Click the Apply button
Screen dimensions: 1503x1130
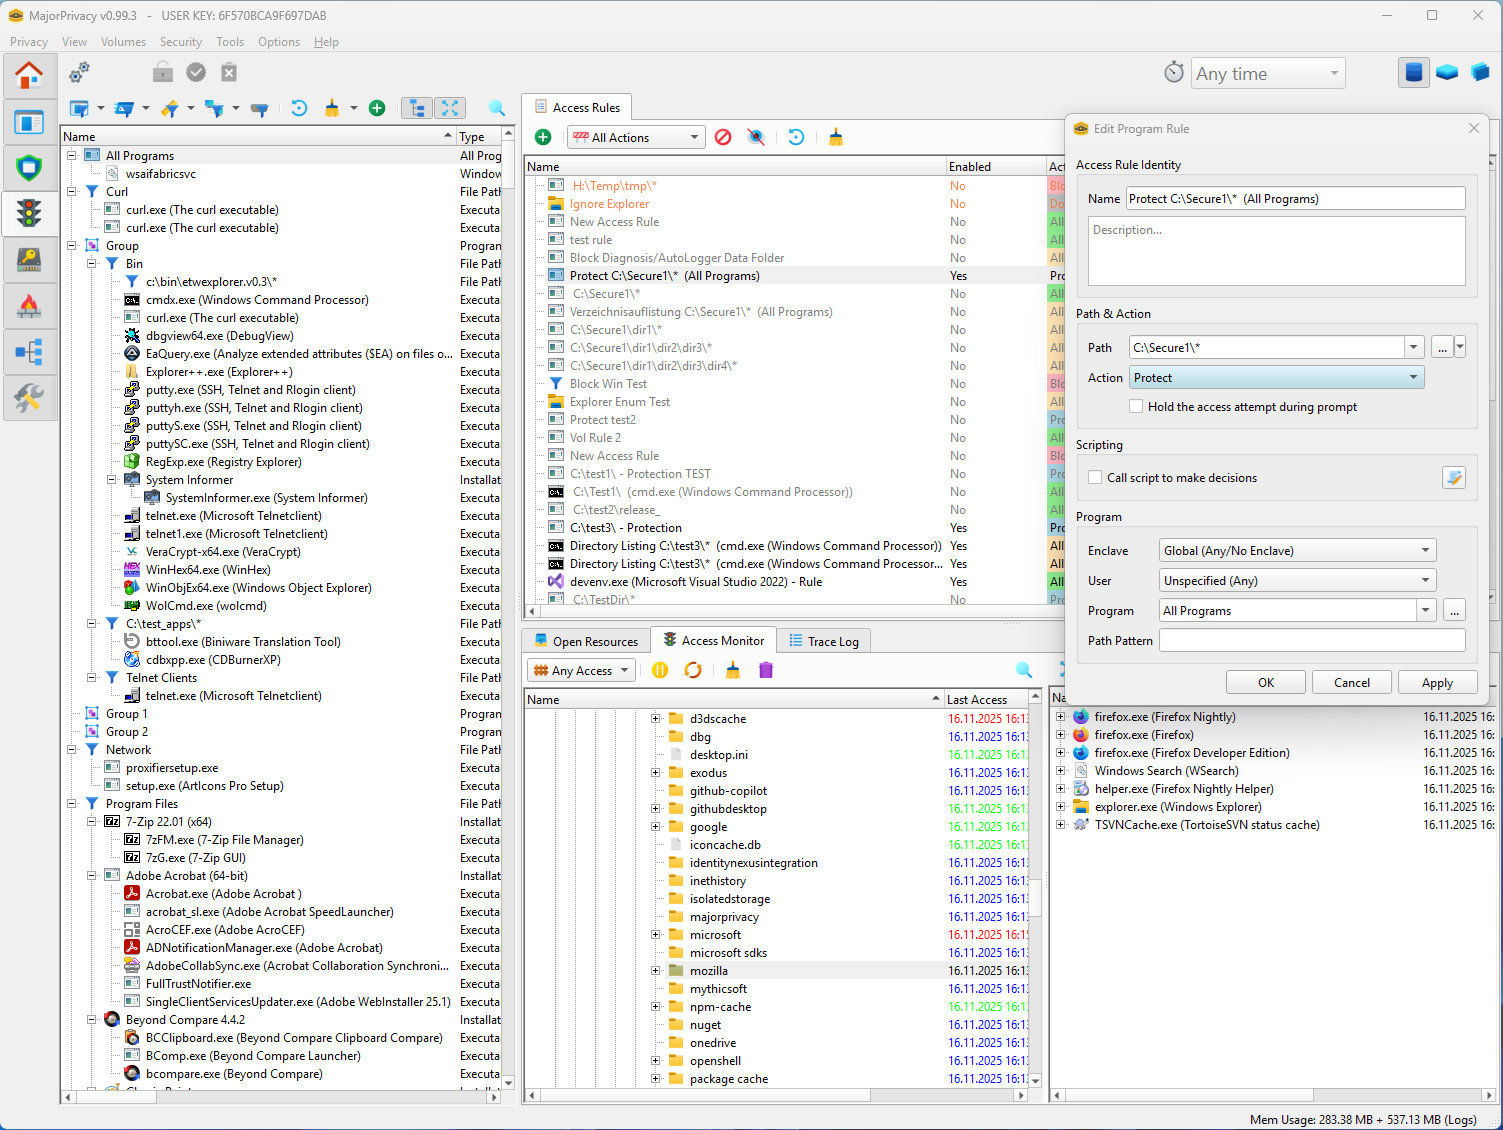(1437, 682)
